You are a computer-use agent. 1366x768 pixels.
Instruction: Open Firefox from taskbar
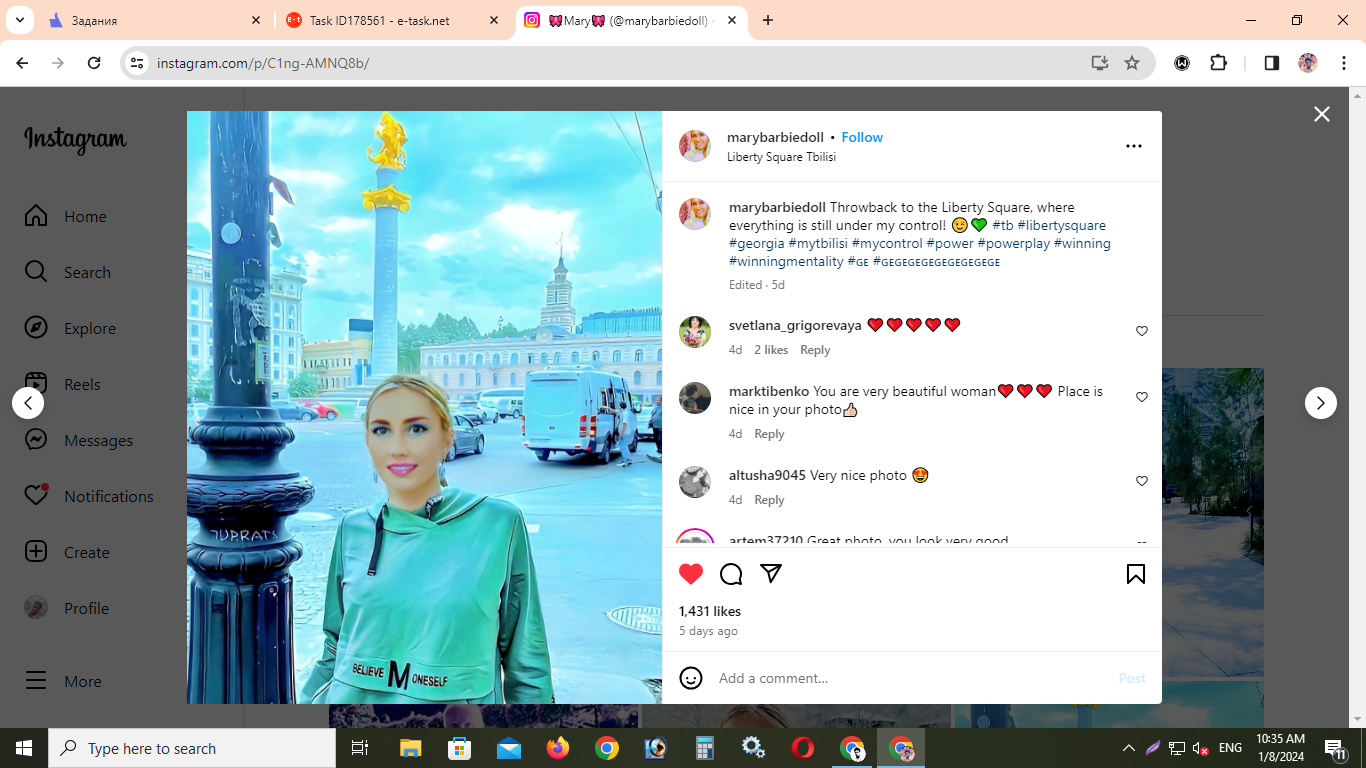(558, 748)
